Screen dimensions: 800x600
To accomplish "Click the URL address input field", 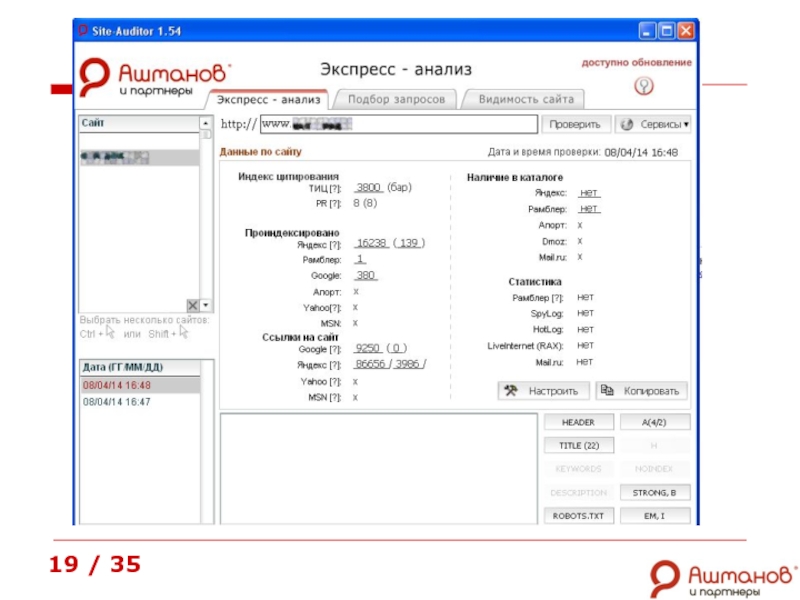I will coord(398,124).
